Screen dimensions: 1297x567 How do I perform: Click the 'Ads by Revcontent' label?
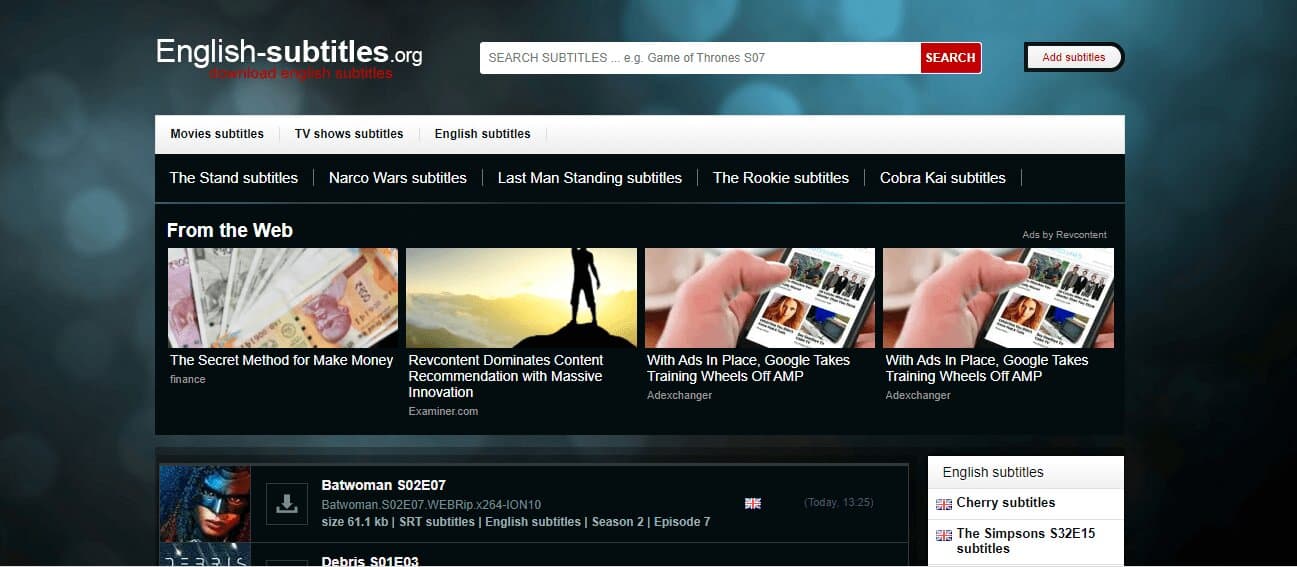[1064, 235]
